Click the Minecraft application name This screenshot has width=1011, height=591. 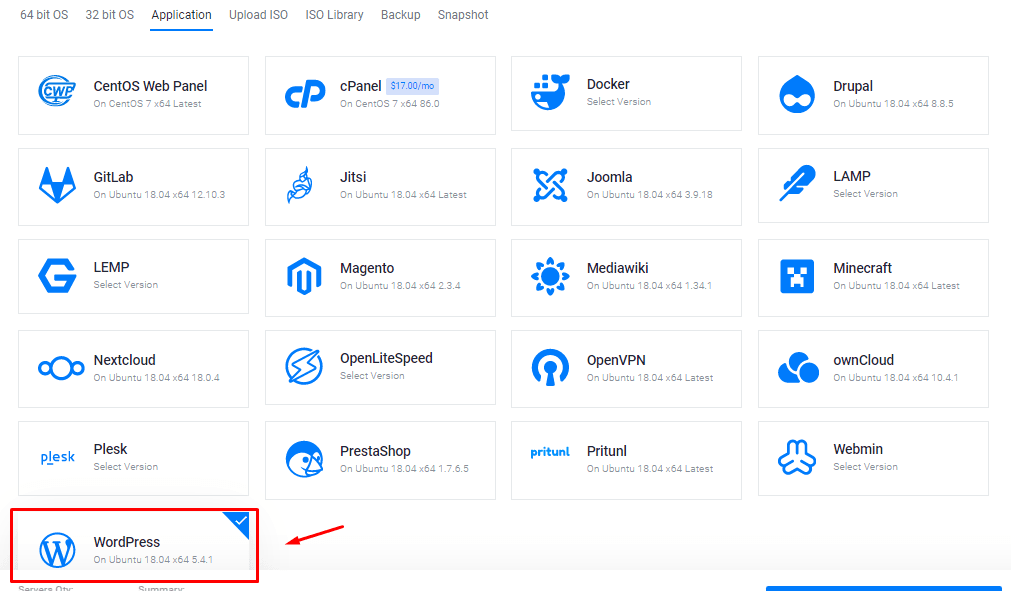tap(863, 268)
